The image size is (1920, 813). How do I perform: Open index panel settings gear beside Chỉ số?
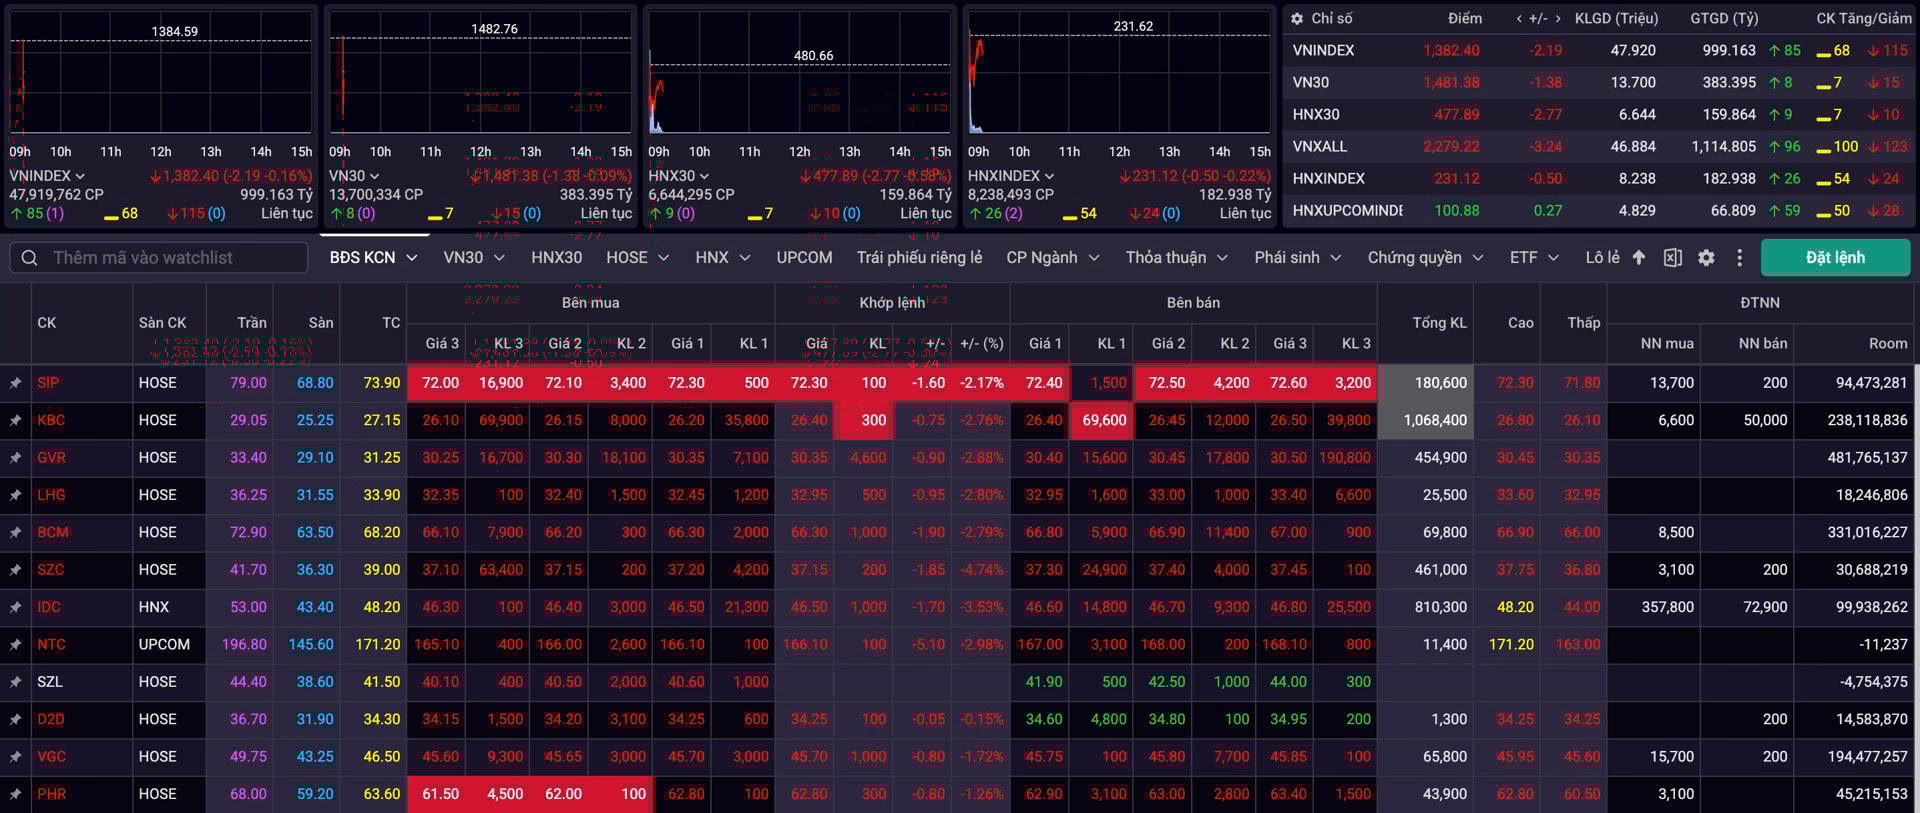tap(1297, 19)
